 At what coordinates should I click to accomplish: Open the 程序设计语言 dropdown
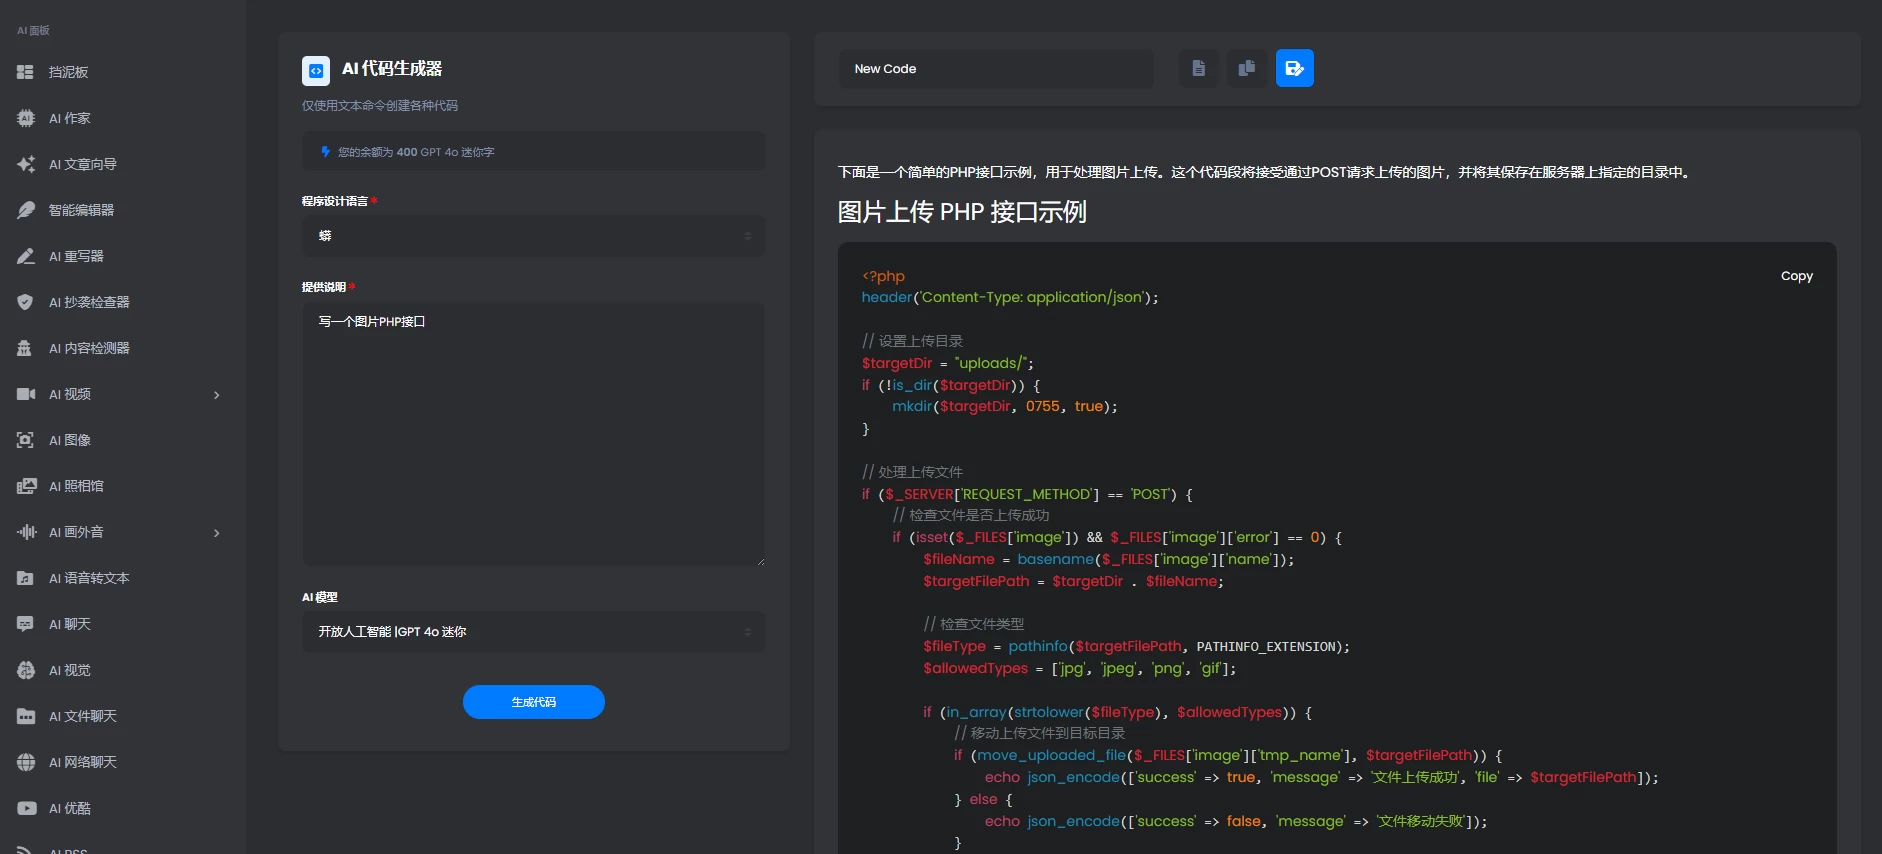(x=533, y=236)
